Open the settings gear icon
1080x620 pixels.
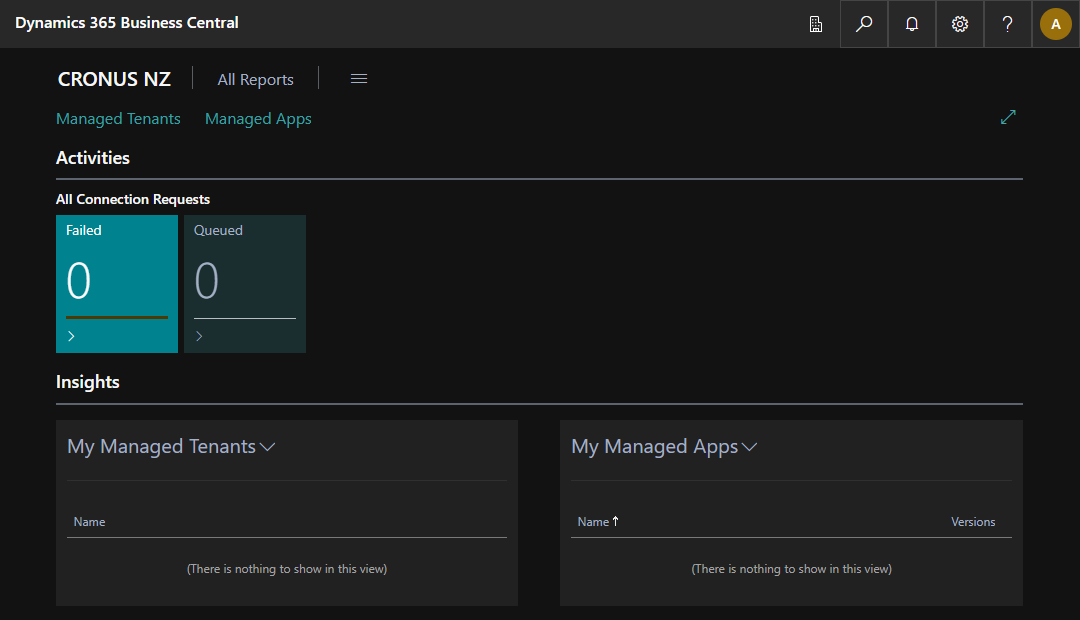pos(959,24)
